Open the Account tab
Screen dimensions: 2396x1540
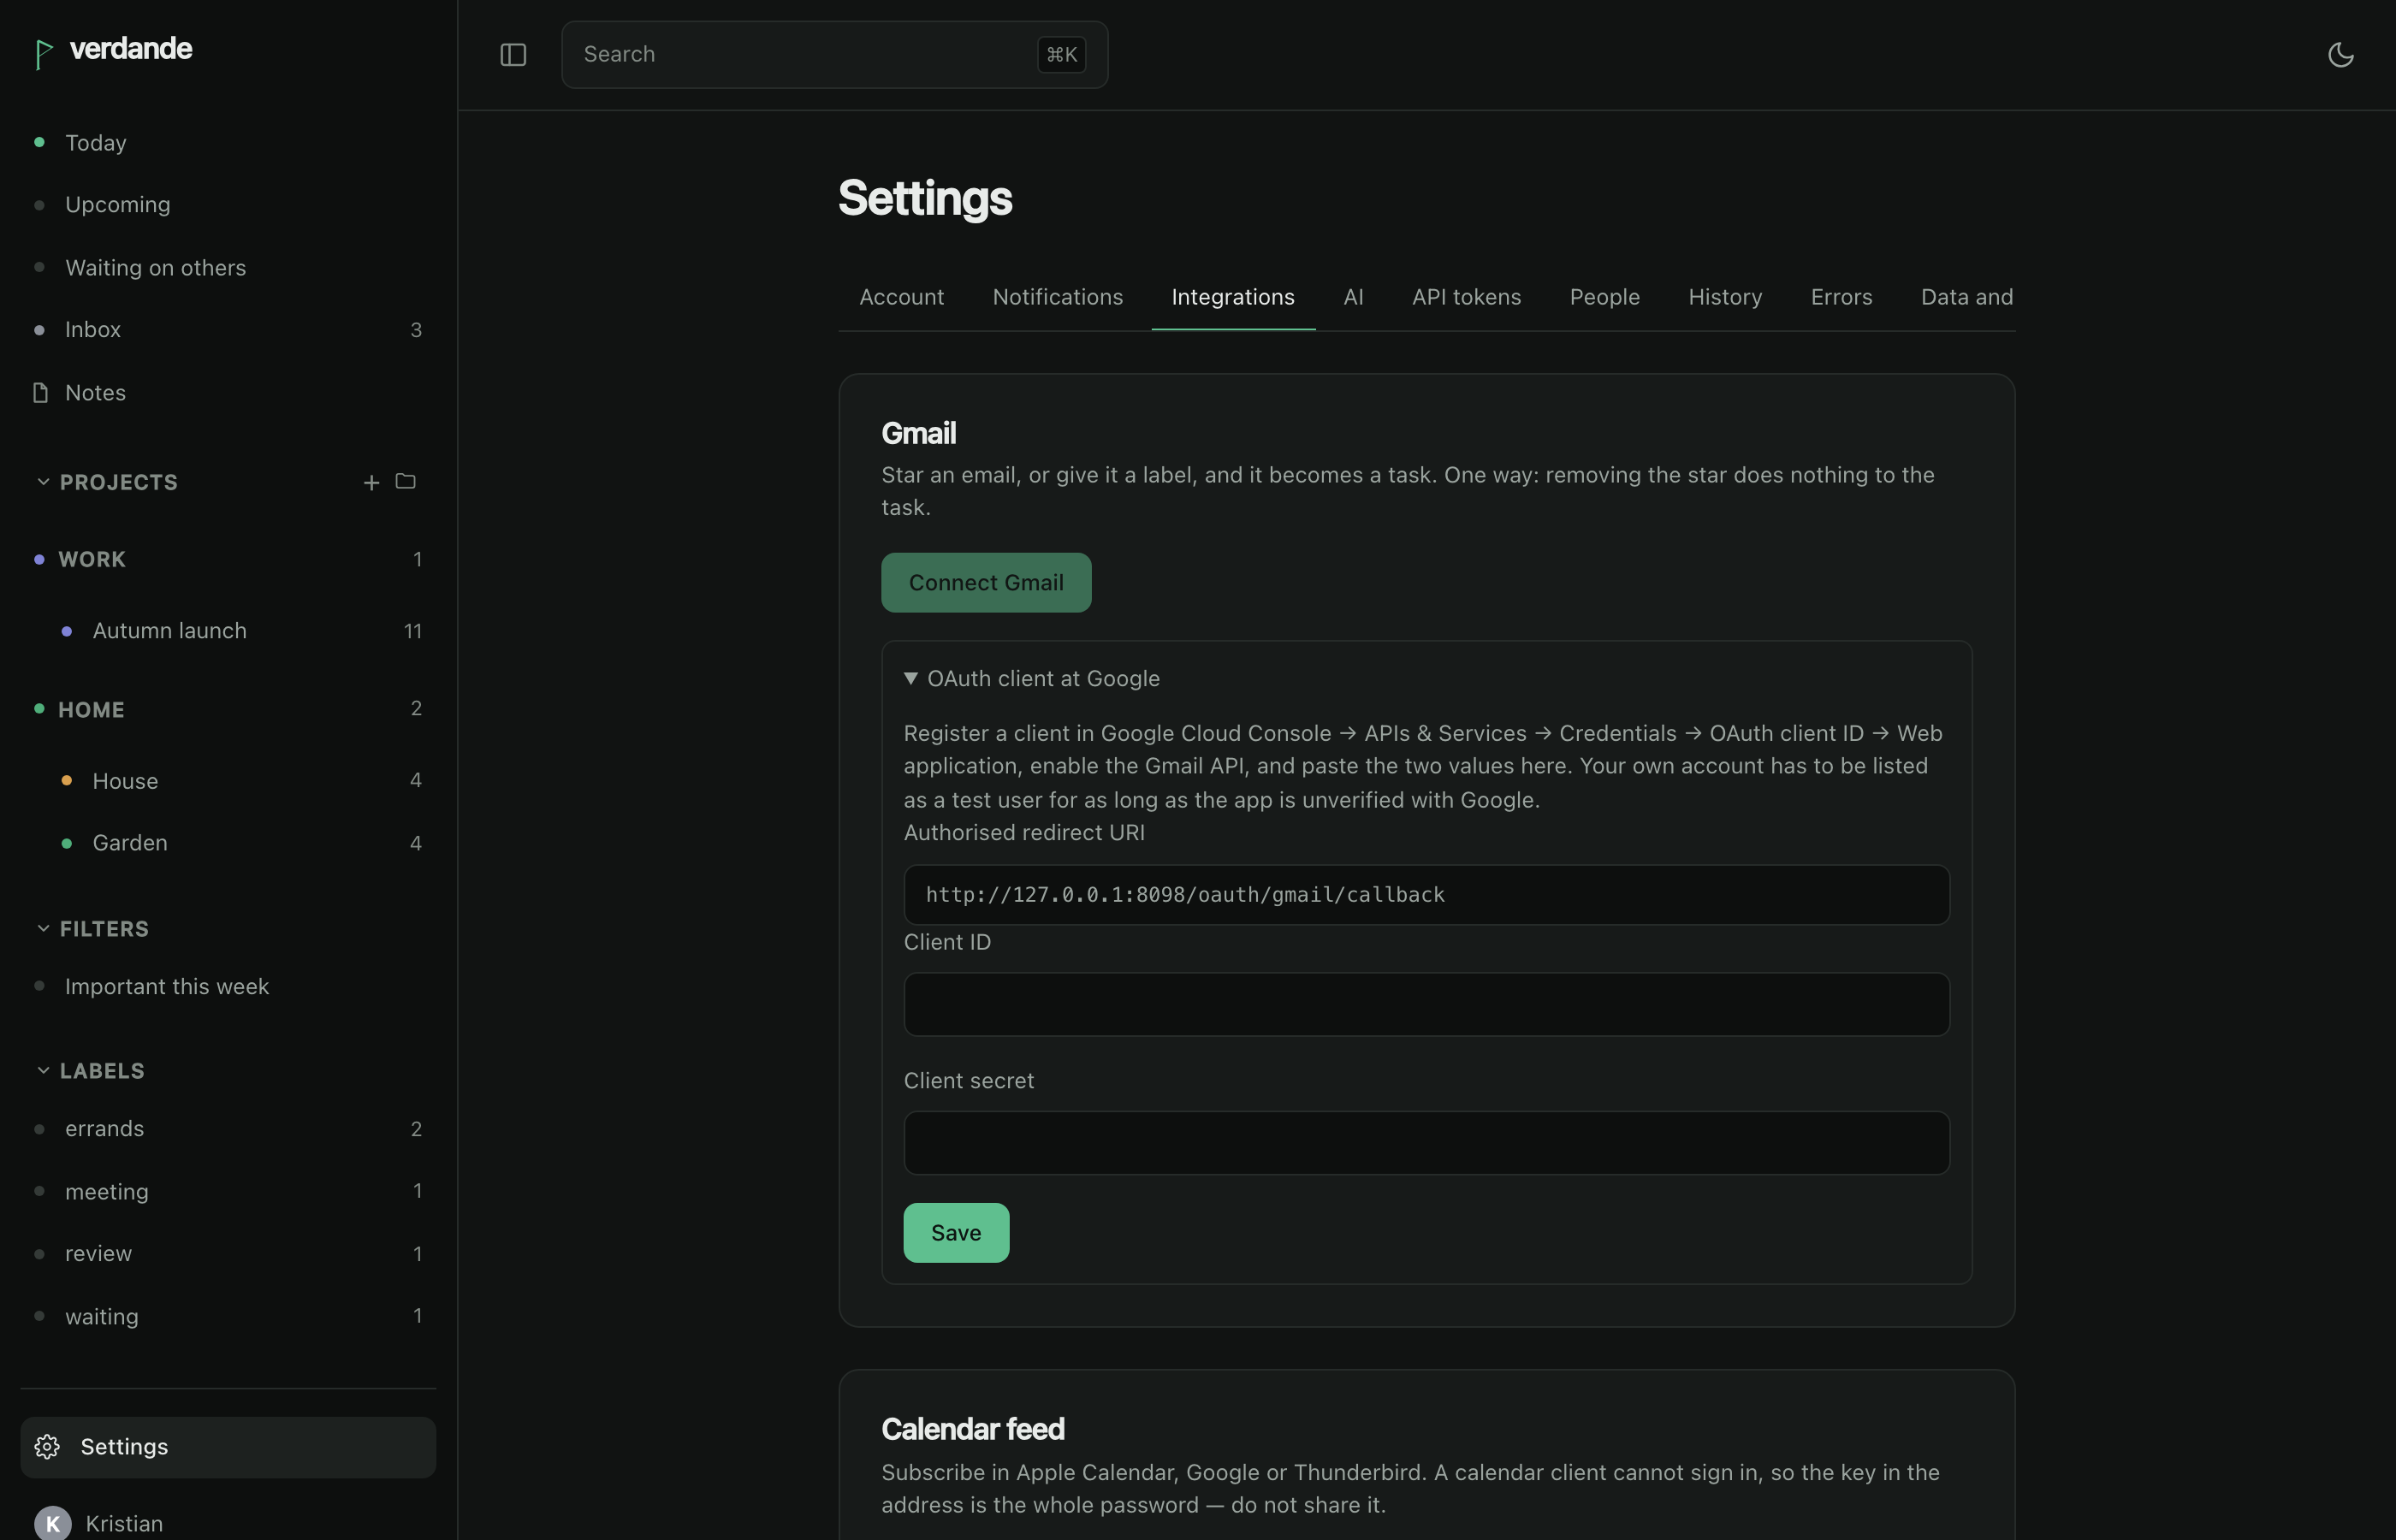coord(901,297)
